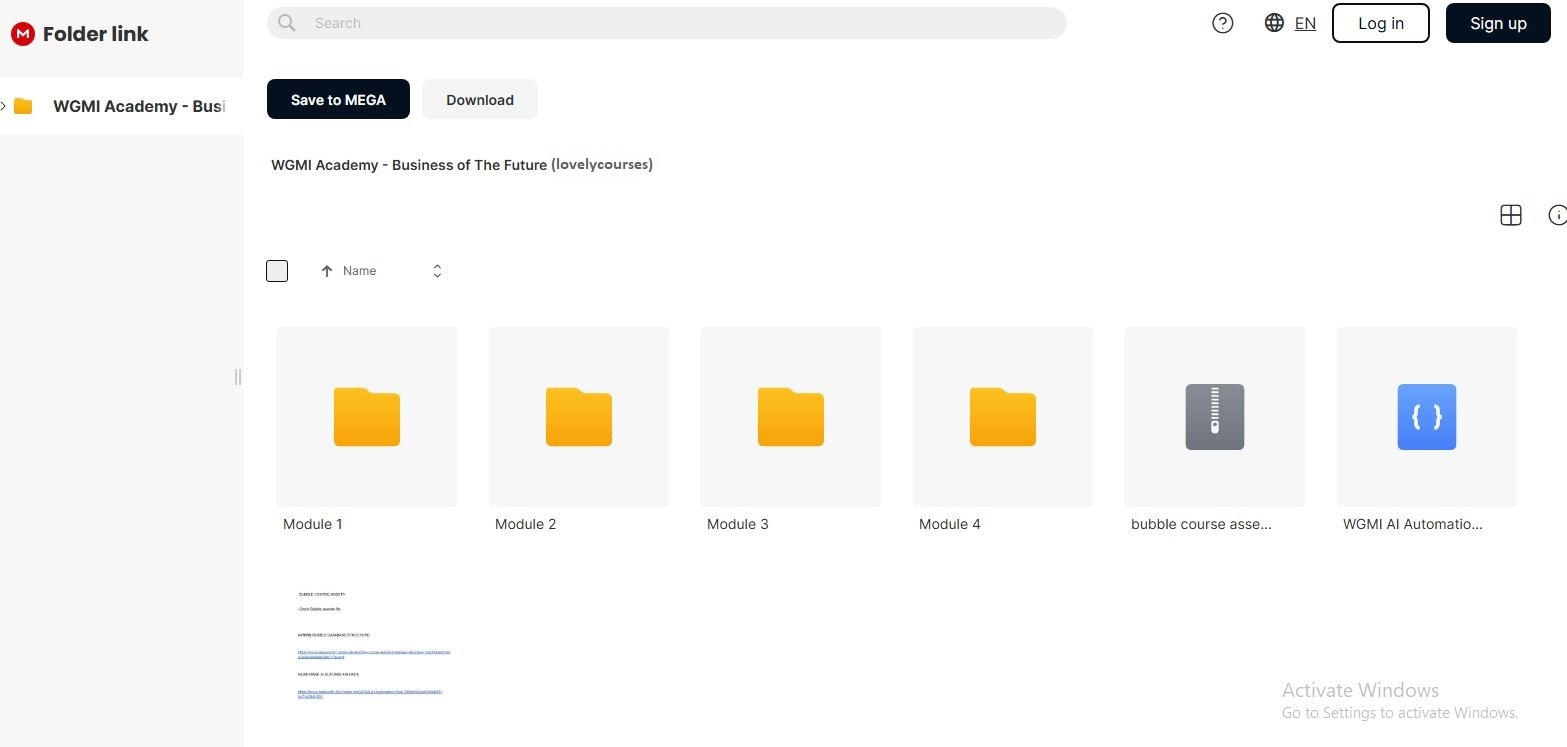Open the Module 3 folder icon
This screenshot has height=747, width=1567.
790,416
